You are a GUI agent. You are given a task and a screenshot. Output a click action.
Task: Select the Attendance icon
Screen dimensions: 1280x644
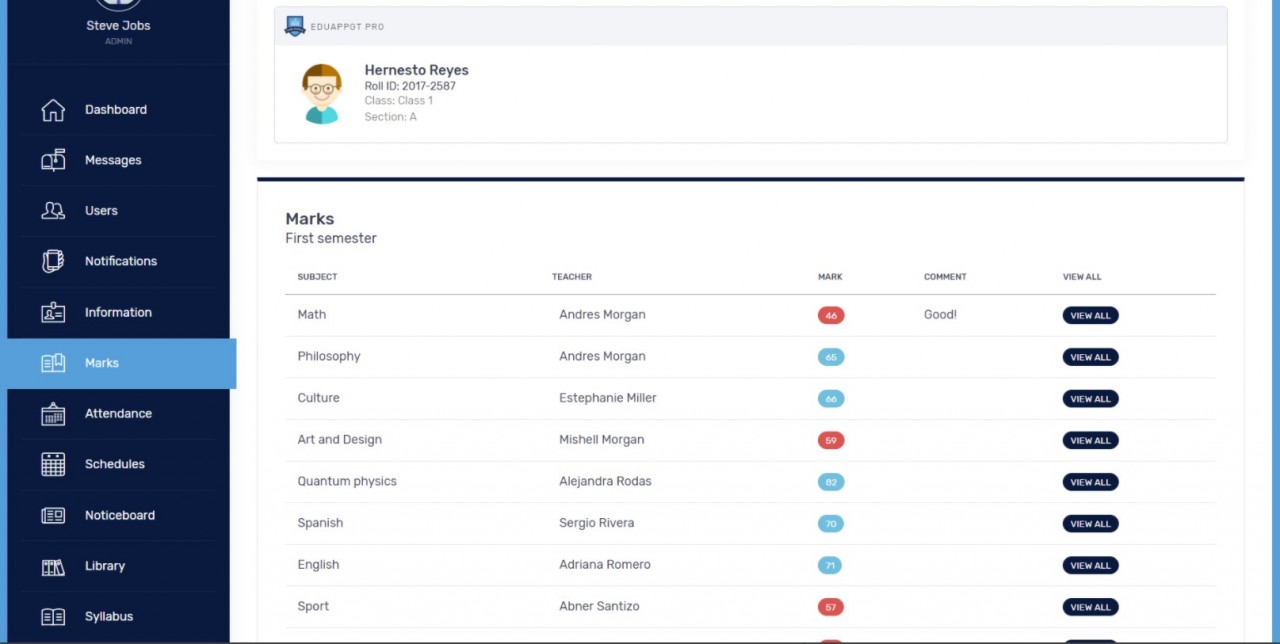click(x=53, y=414)
